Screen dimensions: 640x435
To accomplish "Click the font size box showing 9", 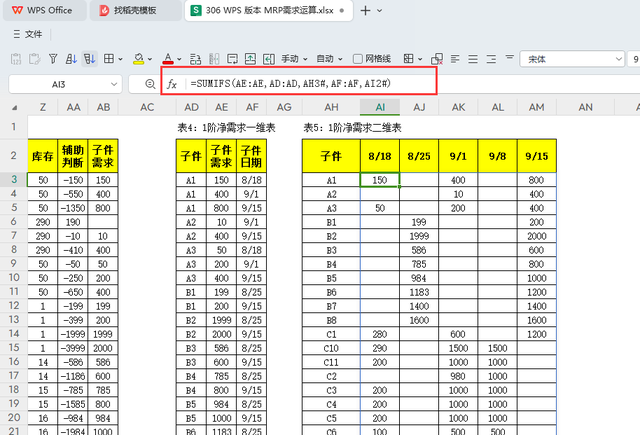I will [x=634, y=59].
